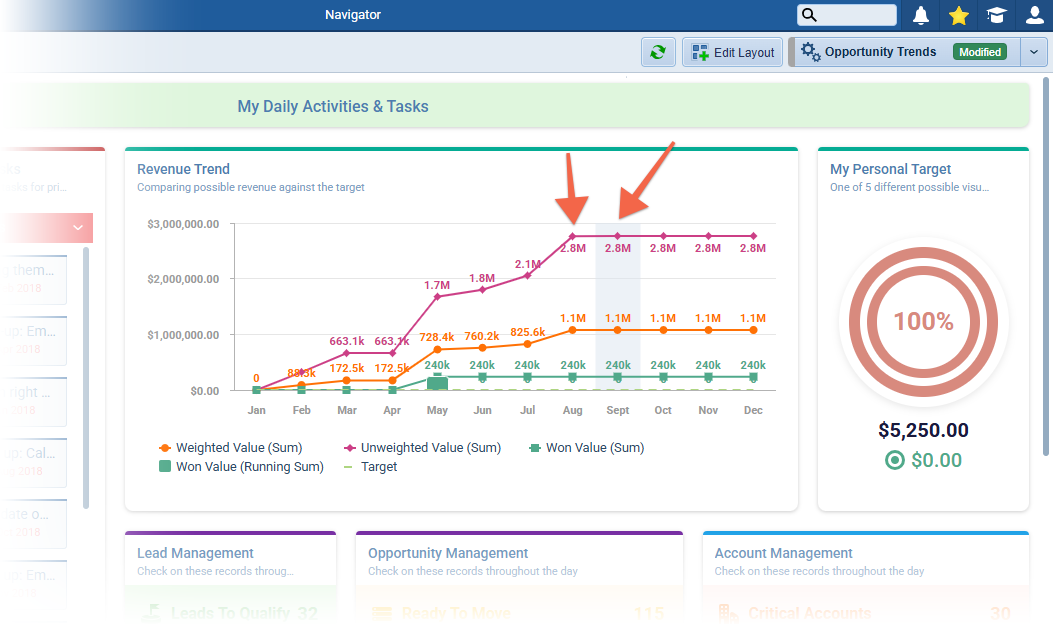The height and width of the screenshot is (626, 1053).
Task: Refresh the dashboard with the refresh icon
Action: coord(658,51)
